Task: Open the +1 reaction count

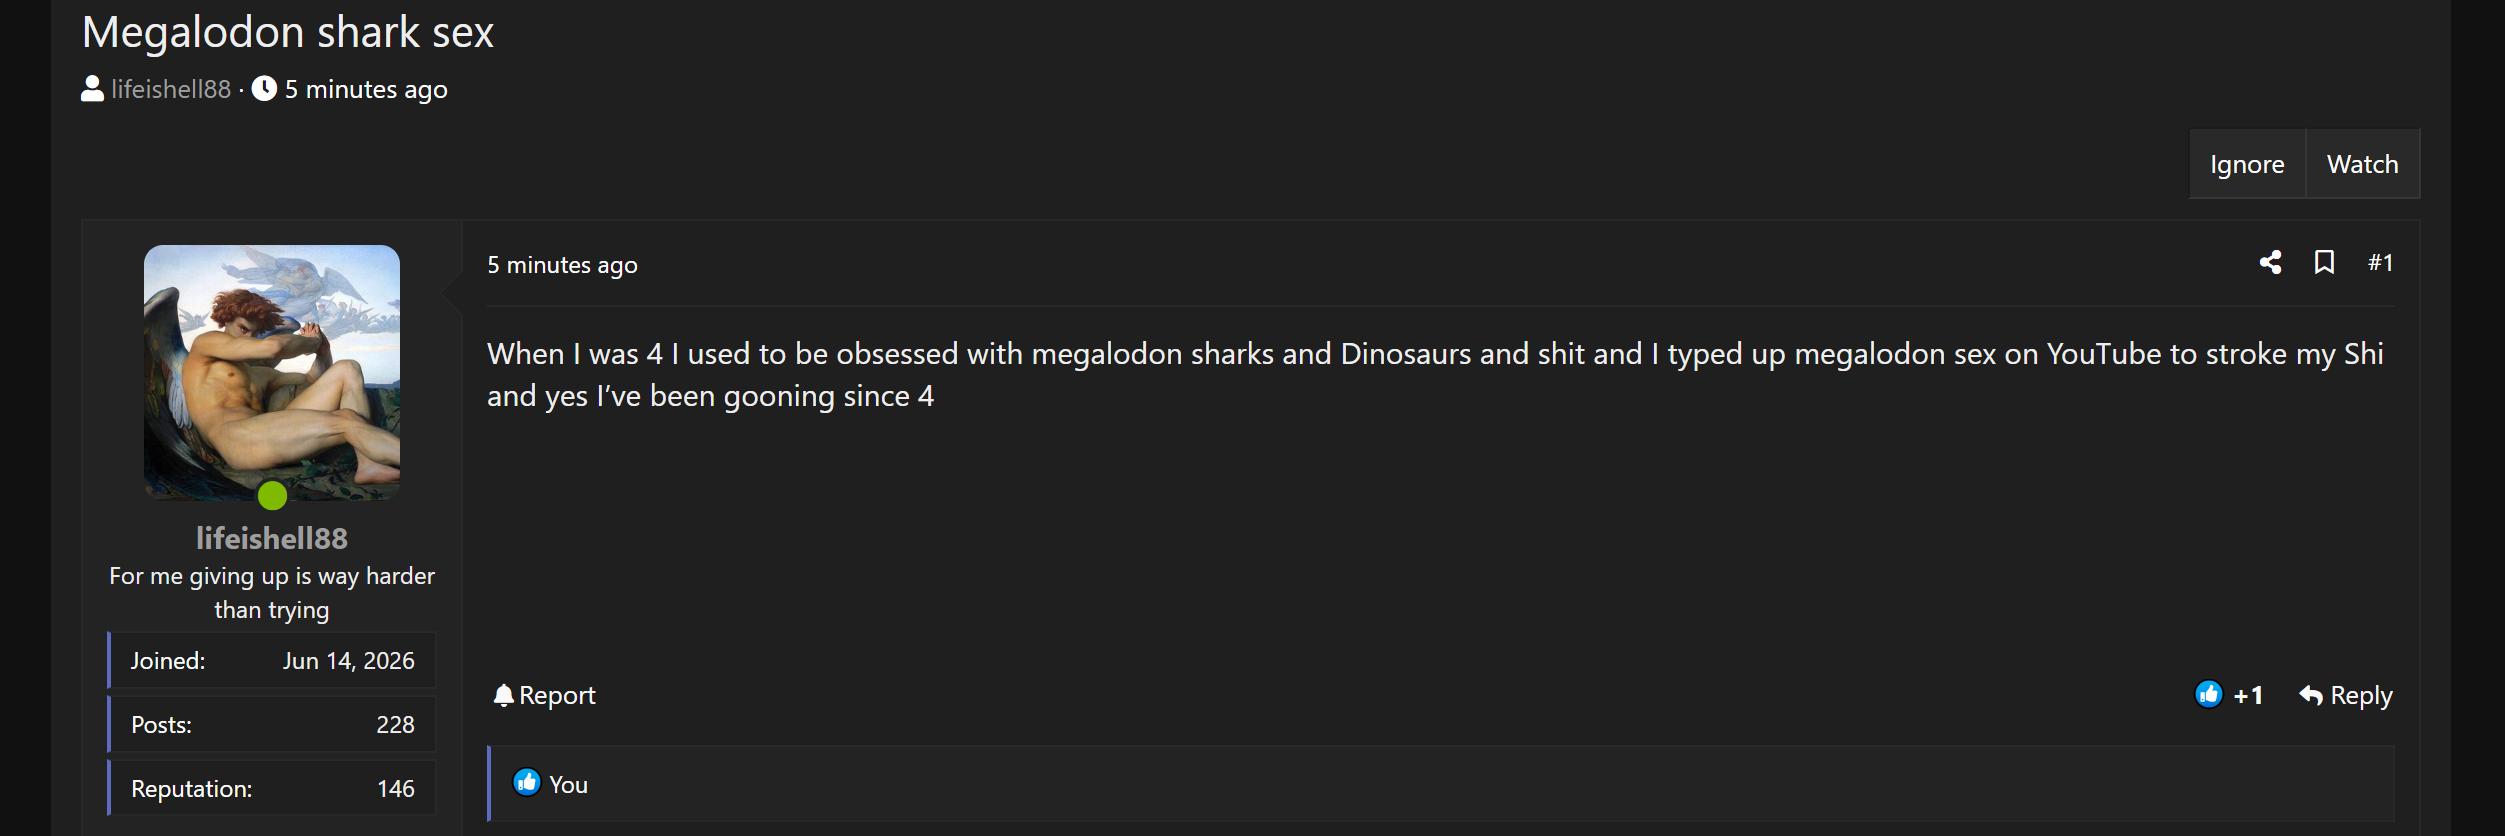Action: pos(2248,695)
